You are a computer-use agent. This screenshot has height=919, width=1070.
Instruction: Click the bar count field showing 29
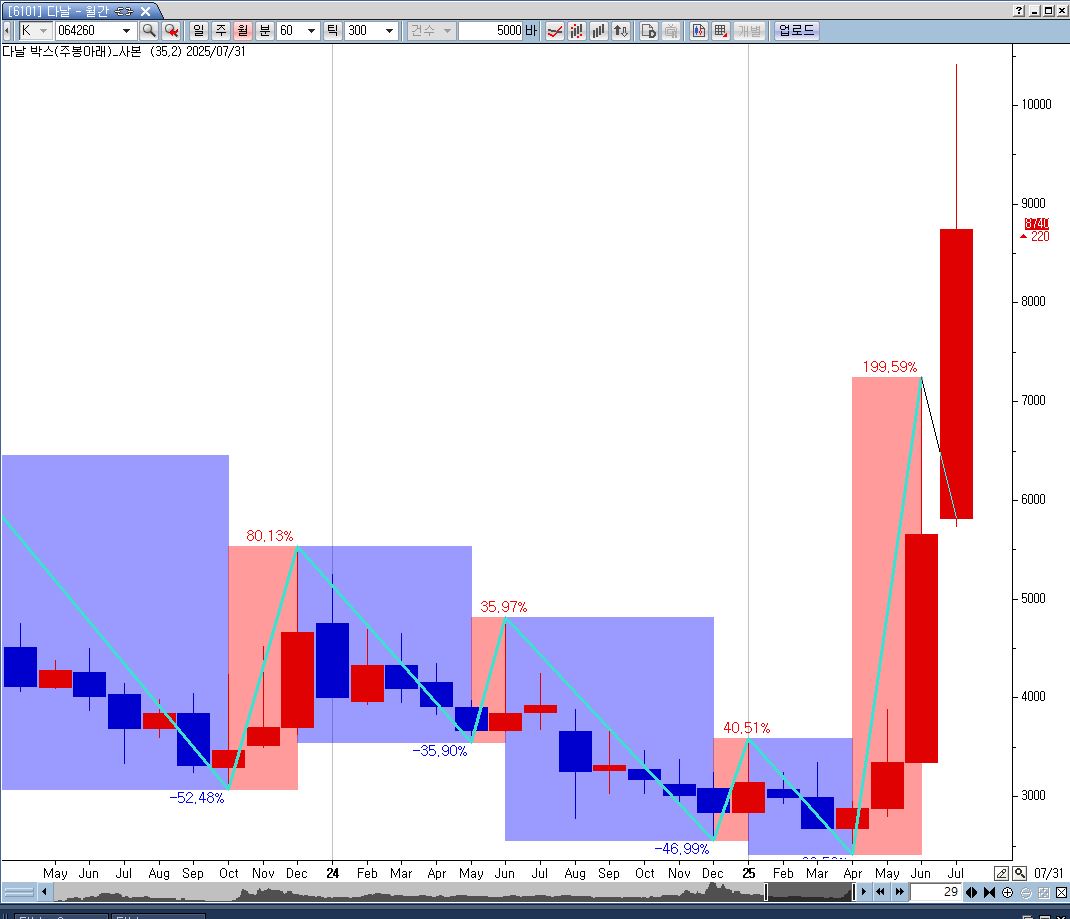click(x=936, y=892)
